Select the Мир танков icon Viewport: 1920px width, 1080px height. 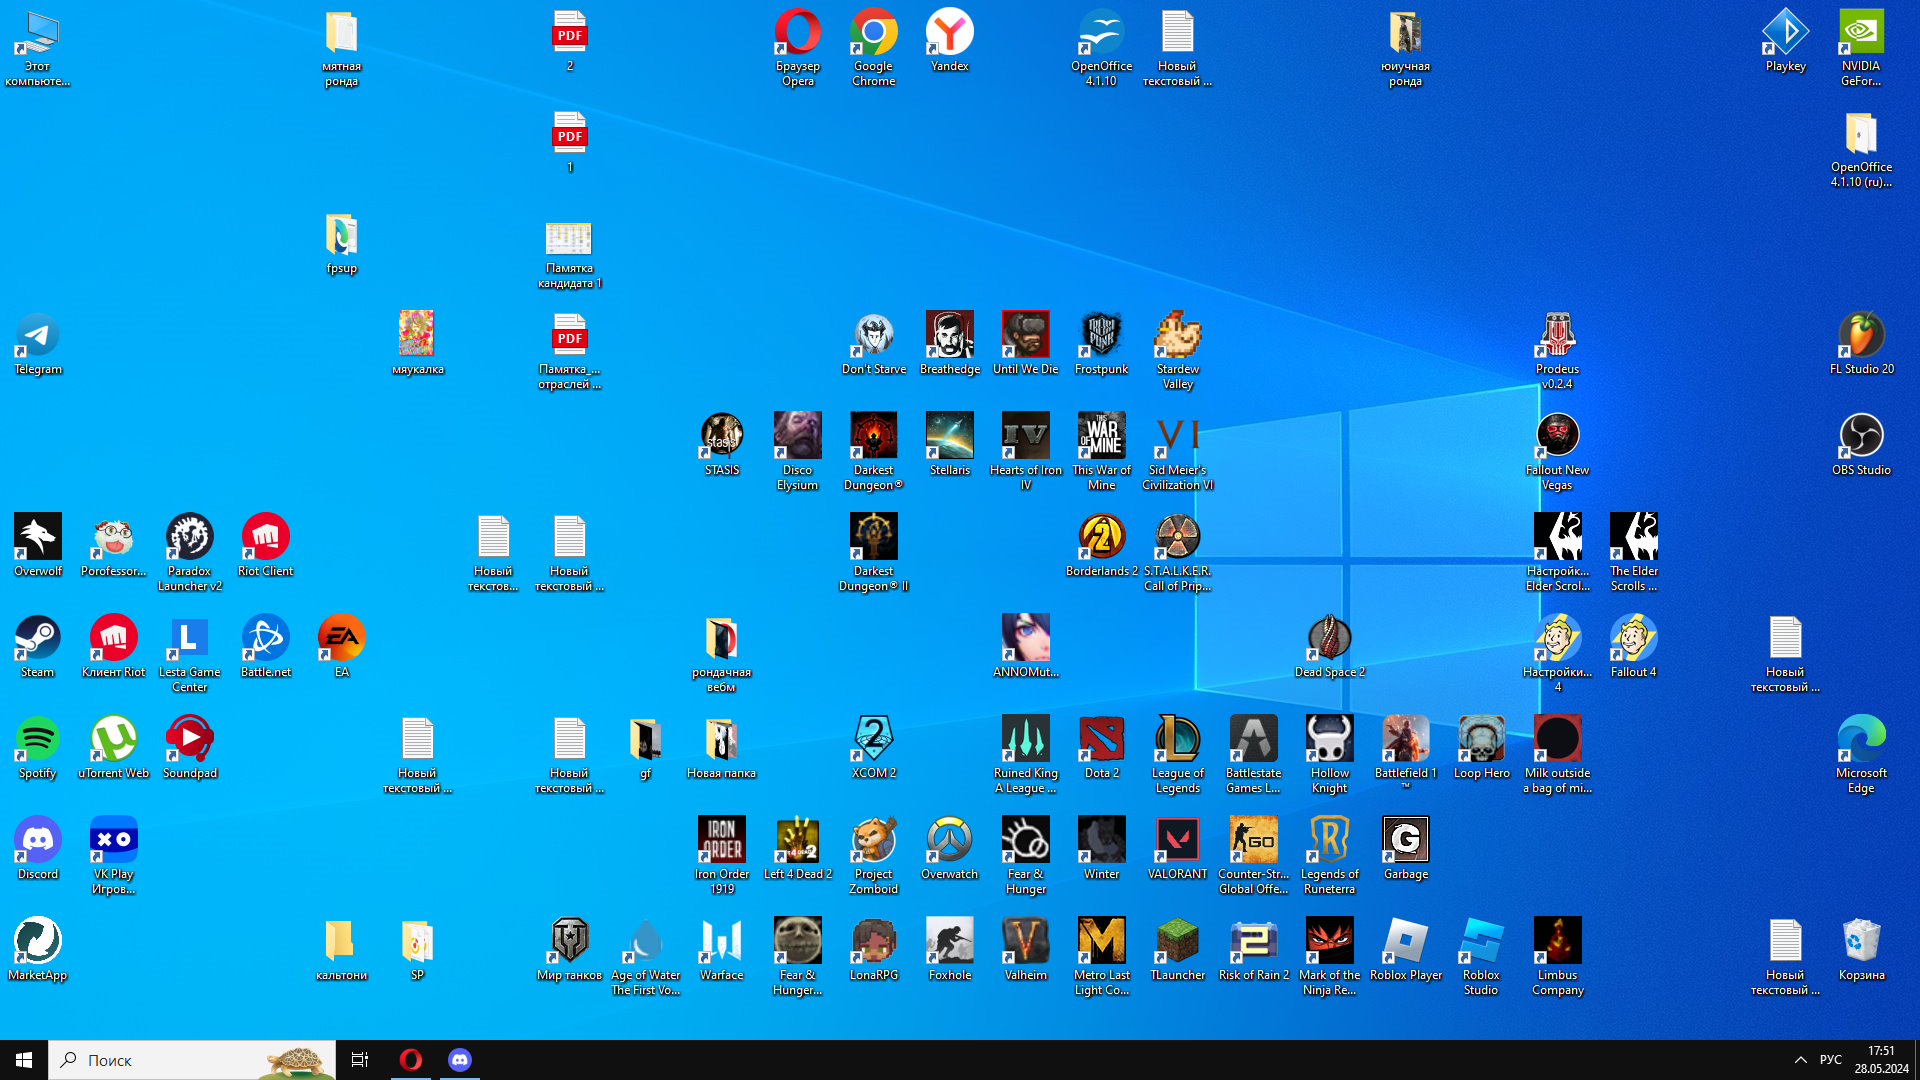point(569,949)
